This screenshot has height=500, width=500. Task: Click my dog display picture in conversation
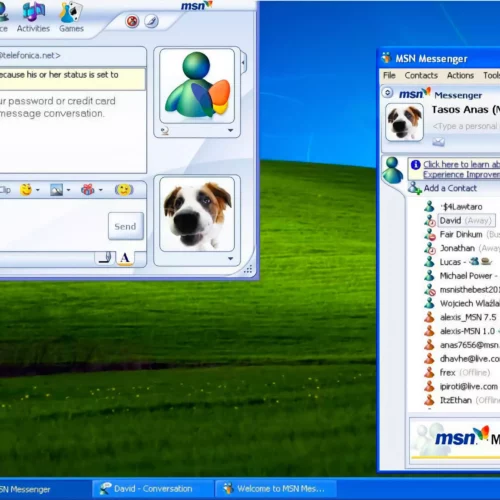click(x=197, y=214)
